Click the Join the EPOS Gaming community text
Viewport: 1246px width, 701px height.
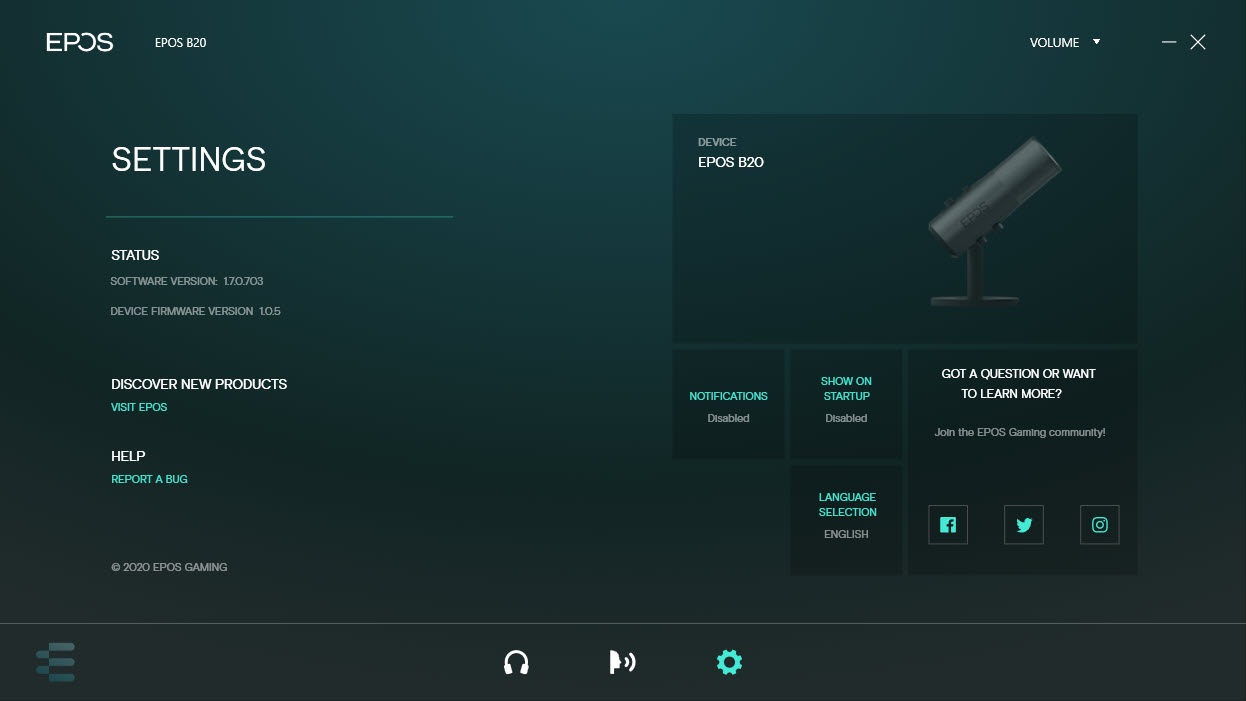1020,432
